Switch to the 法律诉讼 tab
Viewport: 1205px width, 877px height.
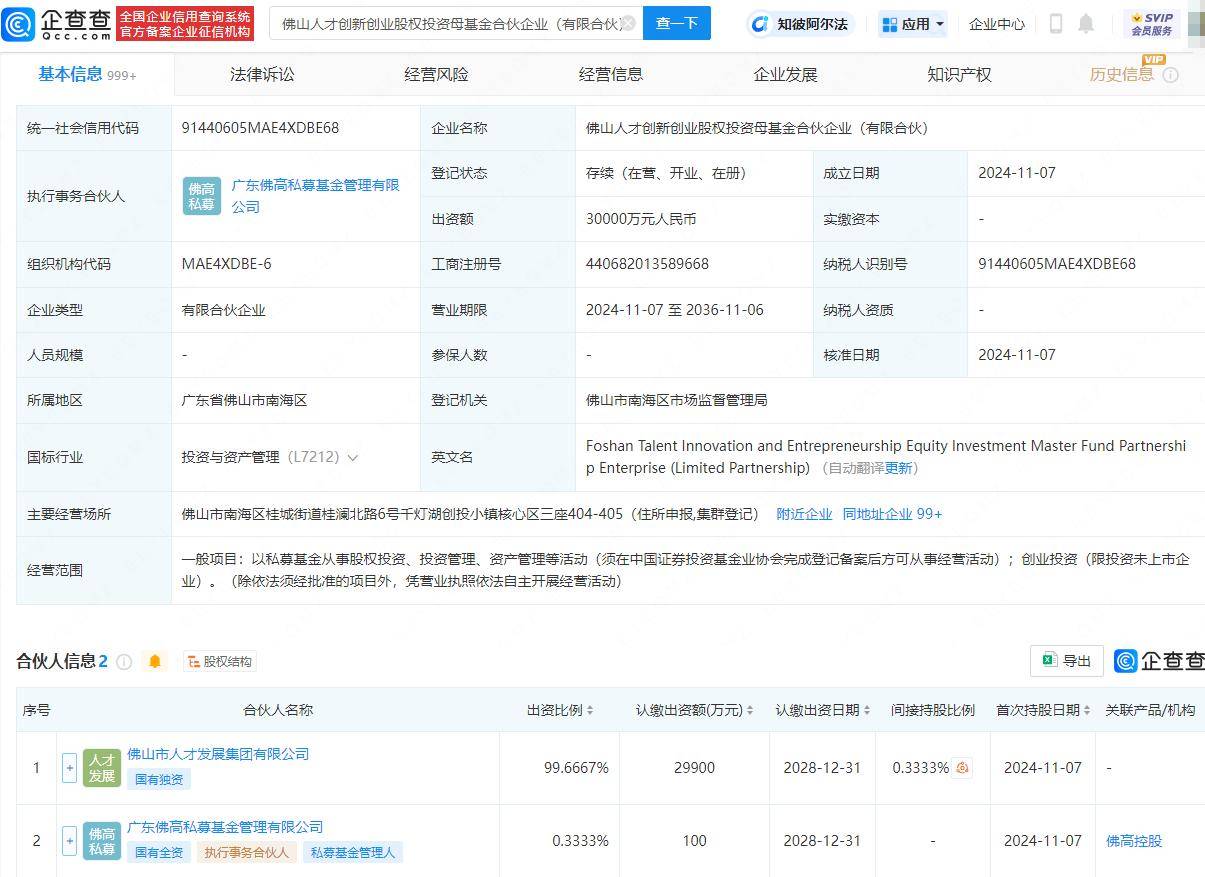pyautogui.click(x=261, y=73)
